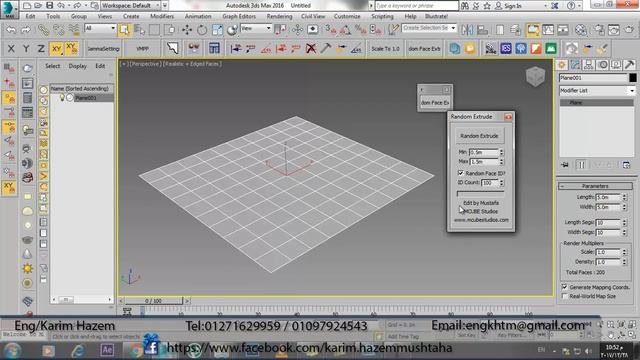The image size is (640, 360).
Task: Toggle Random Face ID checkbox
Action: (x=460, y=173)
